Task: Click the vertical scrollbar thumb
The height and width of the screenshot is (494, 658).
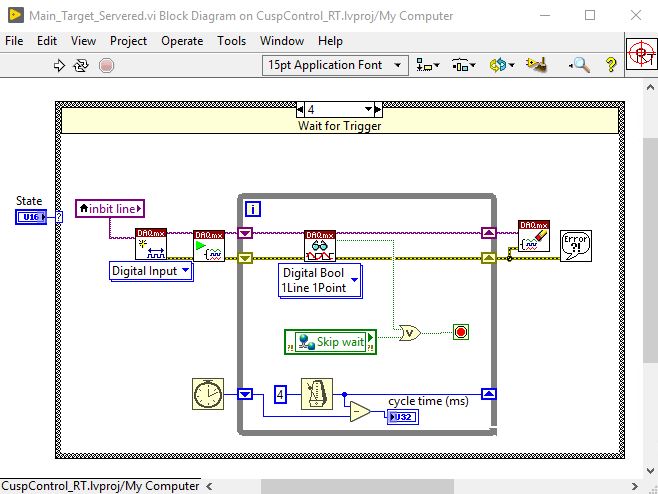Action: coord(650,250)
